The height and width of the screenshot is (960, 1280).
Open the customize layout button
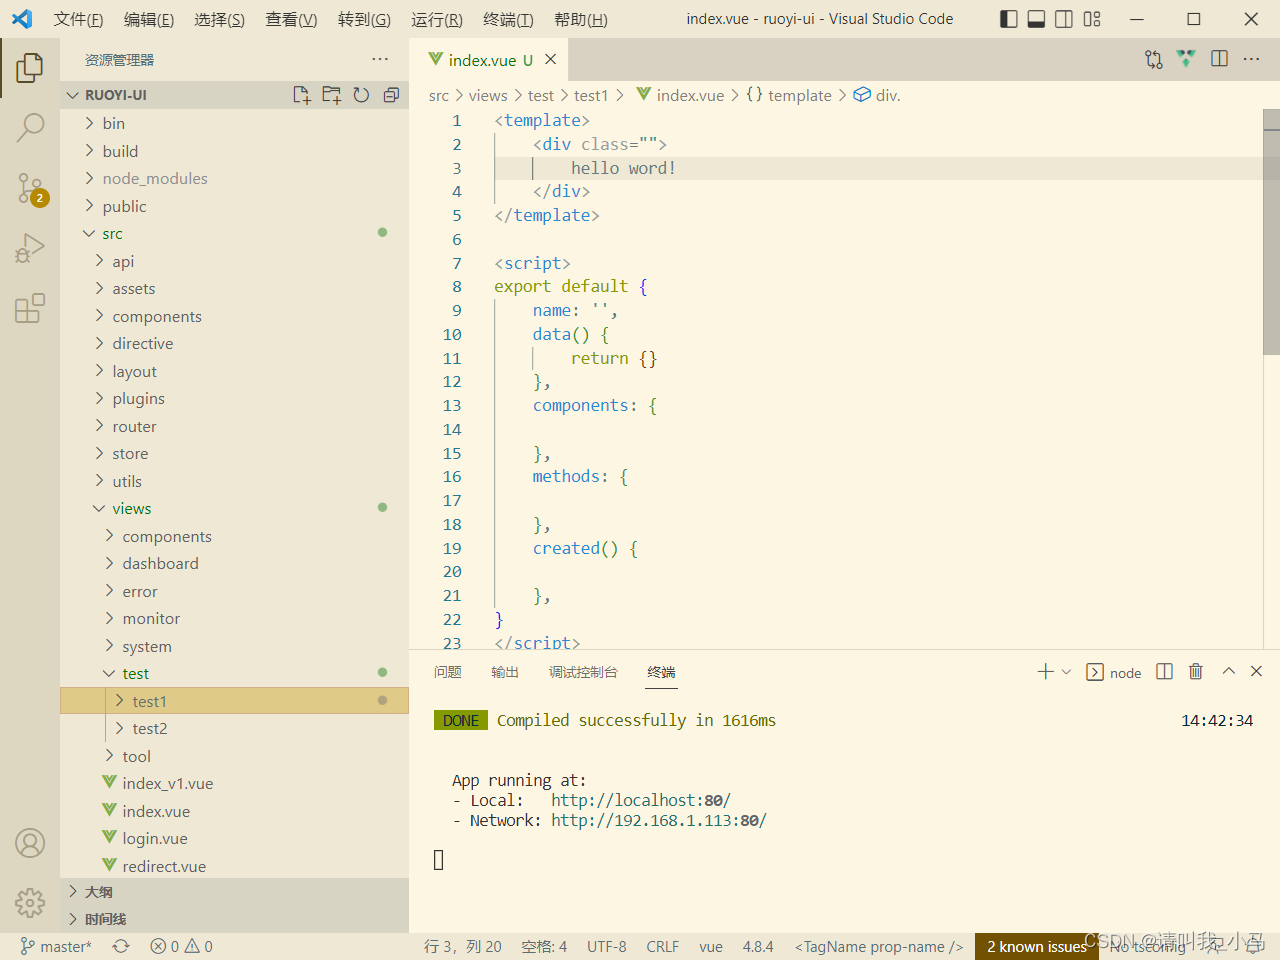point(1092,19)
